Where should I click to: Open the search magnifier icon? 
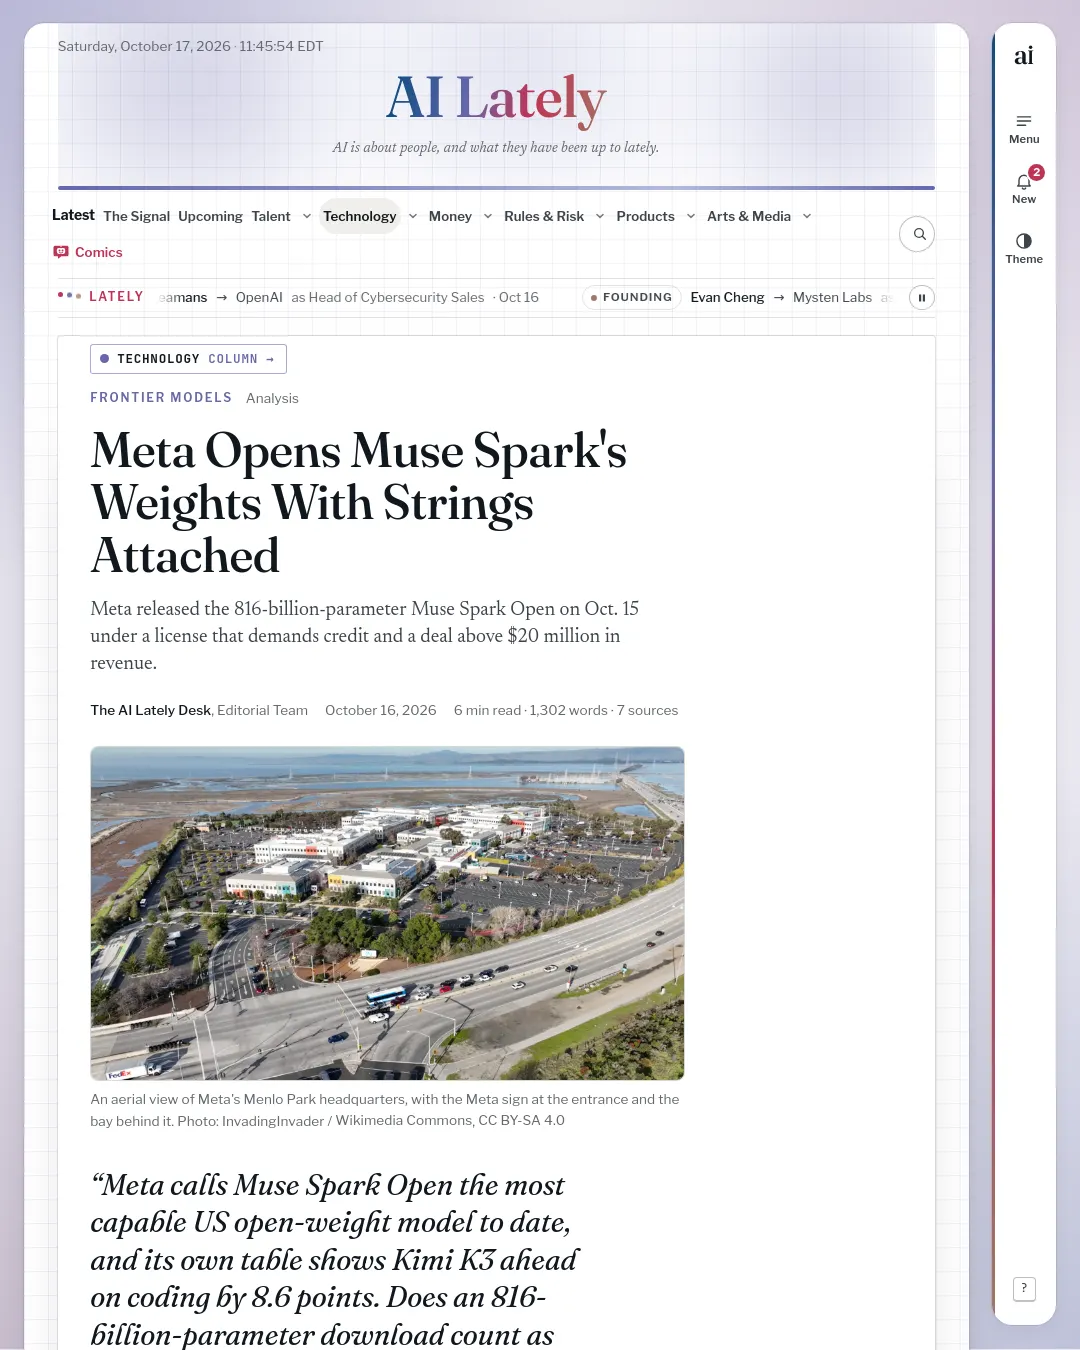coord(918,234)
